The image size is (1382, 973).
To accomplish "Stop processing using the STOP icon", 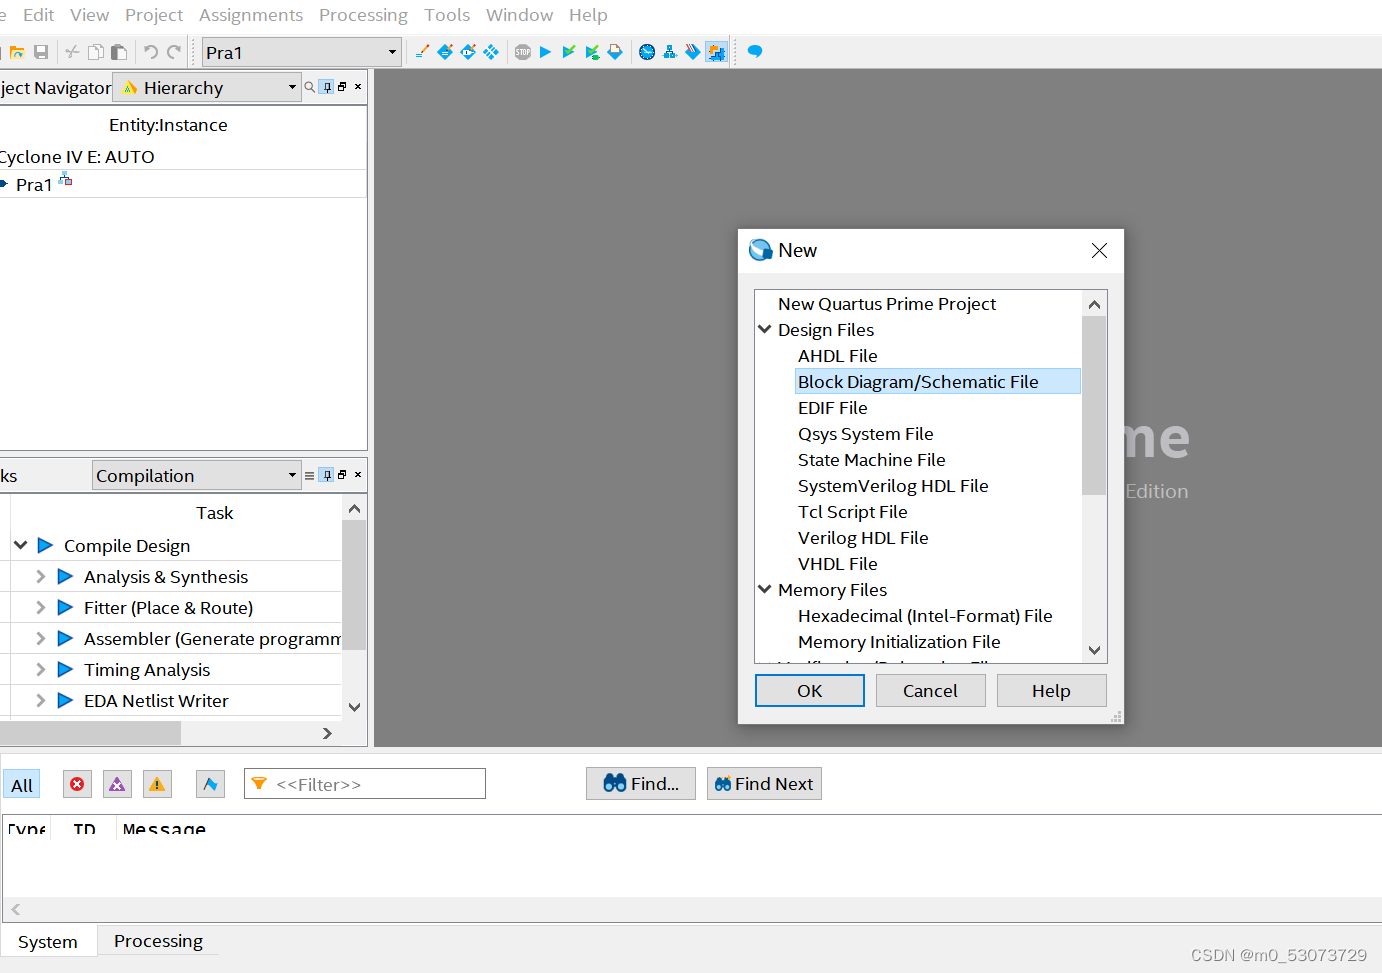I will tap(523, 52).
